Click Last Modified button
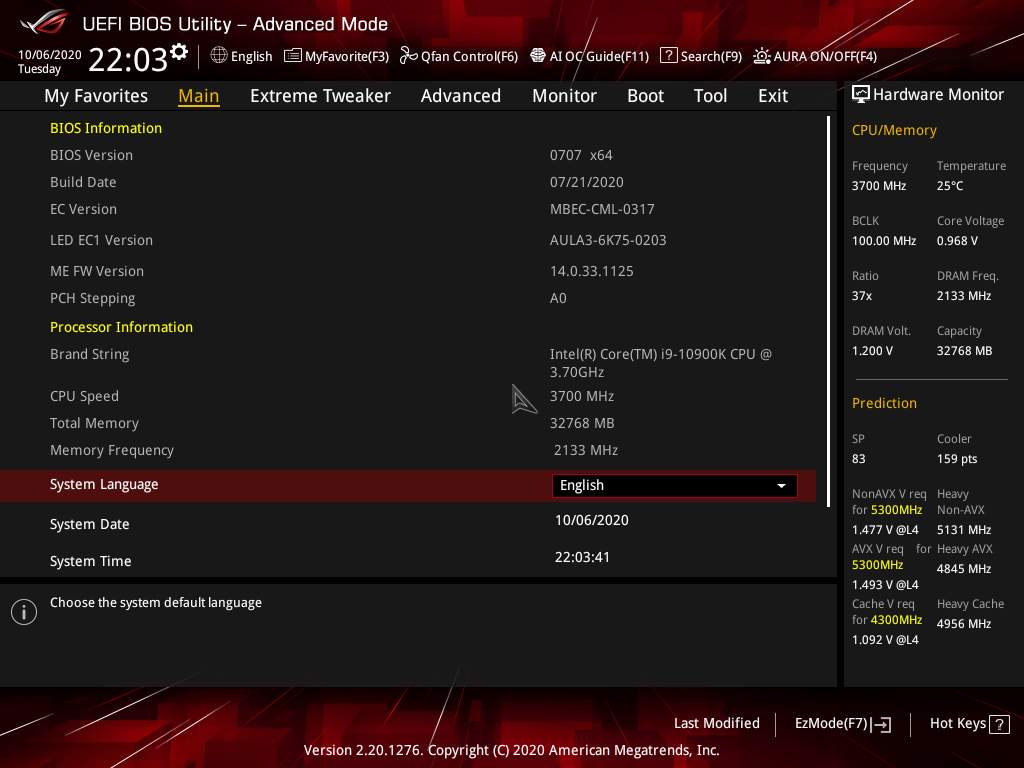The width and height of the screenshot is (1024, 768). coord(716,723)
